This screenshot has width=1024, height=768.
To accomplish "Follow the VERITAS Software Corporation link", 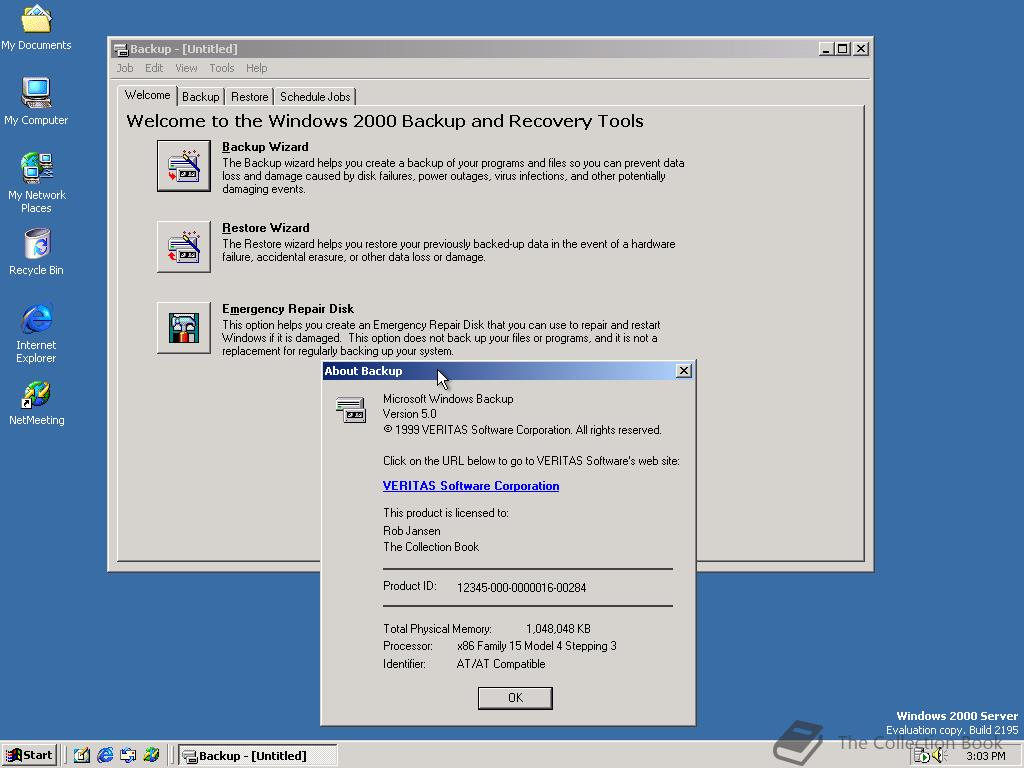I will click(x=471, y=486).
